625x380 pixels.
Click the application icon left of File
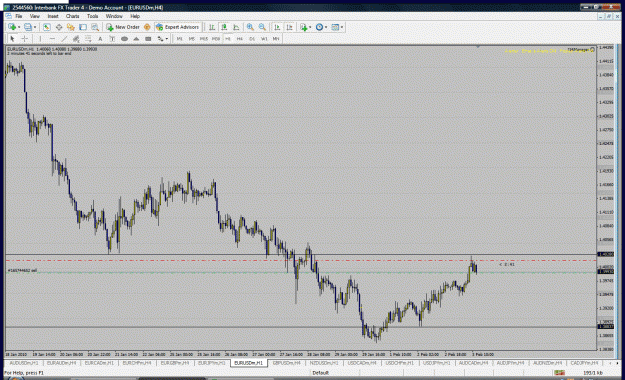8,16
